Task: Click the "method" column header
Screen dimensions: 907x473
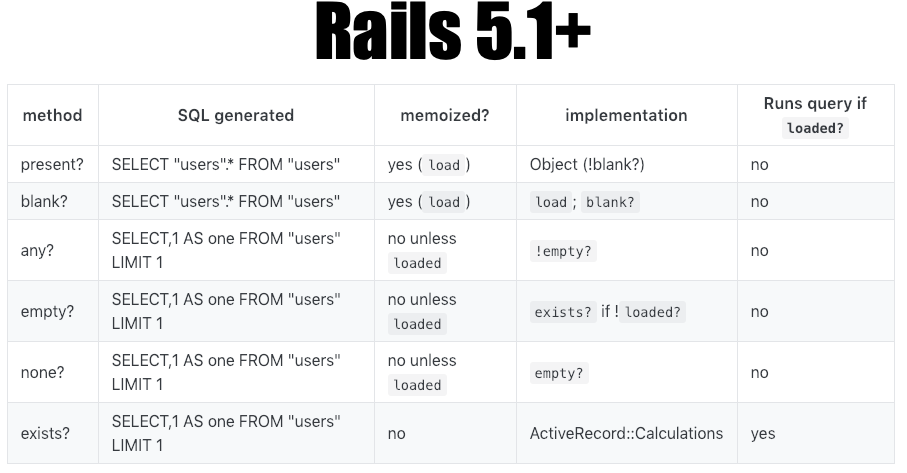Action: pos(52,115)
